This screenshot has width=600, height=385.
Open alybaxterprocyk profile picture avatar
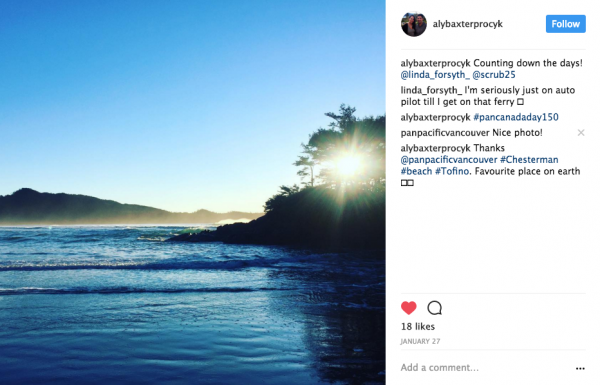pos(414,24)
